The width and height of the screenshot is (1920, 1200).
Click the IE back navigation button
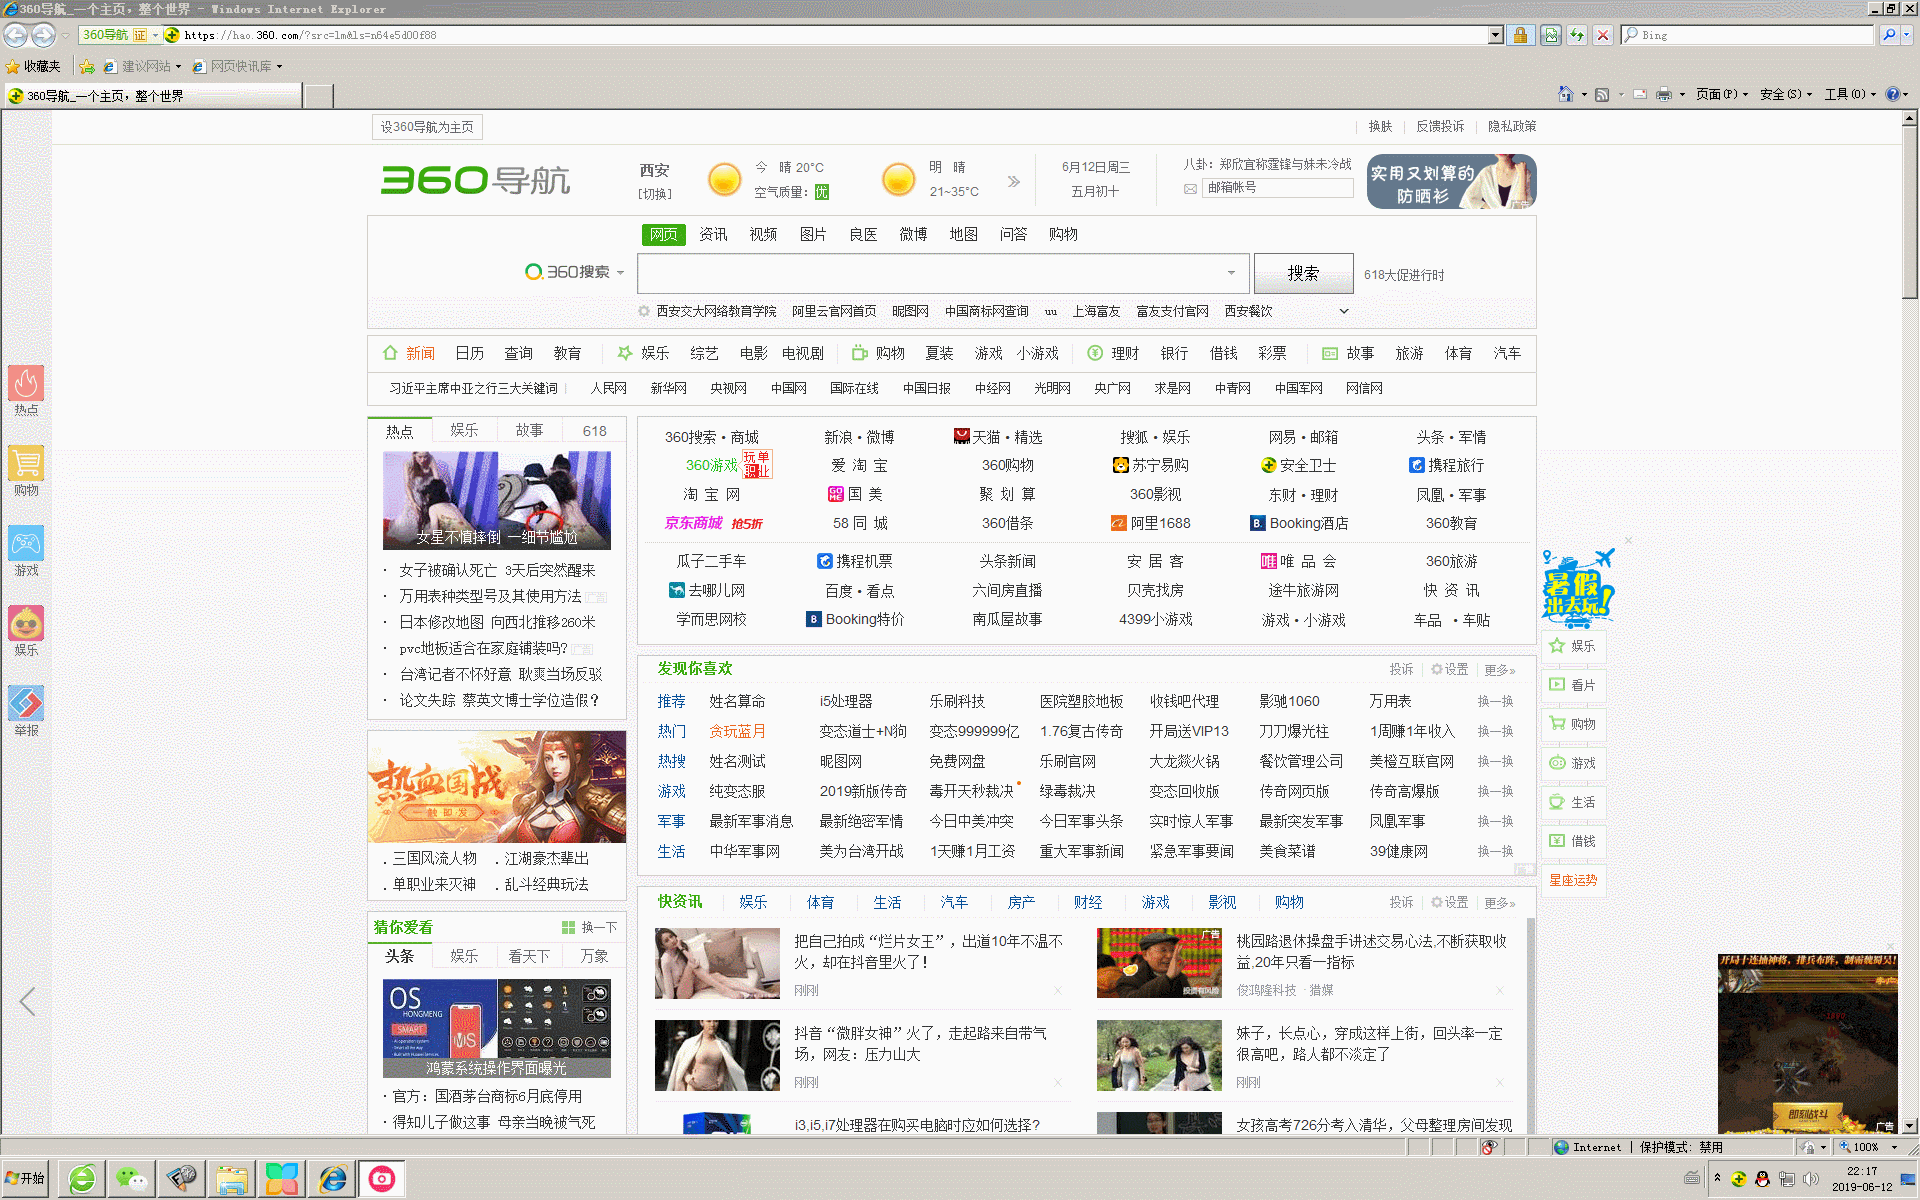point(16,35)
